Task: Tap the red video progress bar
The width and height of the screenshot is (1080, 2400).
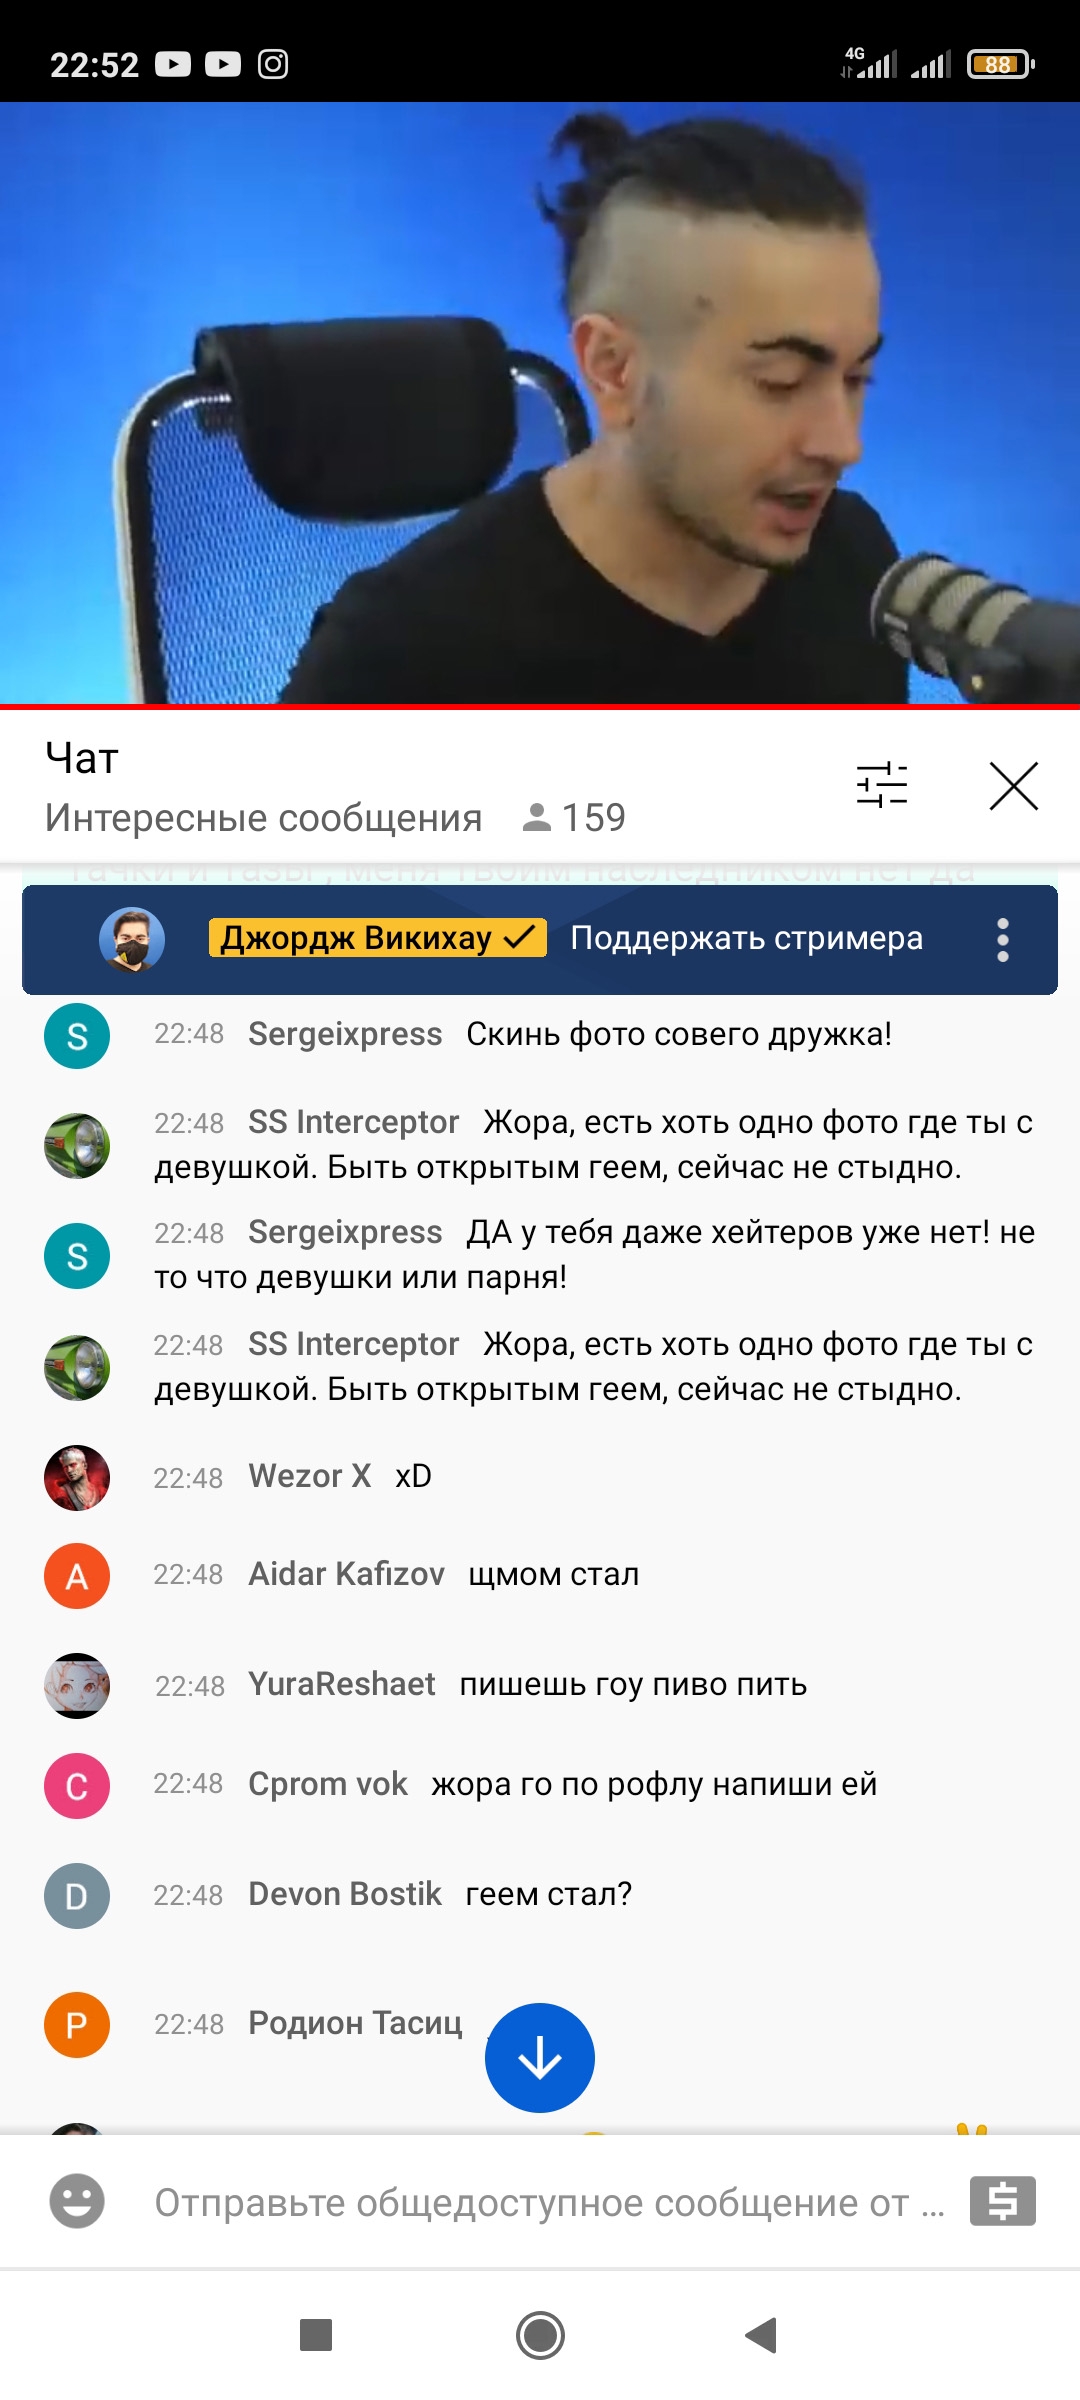Action: (540, 706)
